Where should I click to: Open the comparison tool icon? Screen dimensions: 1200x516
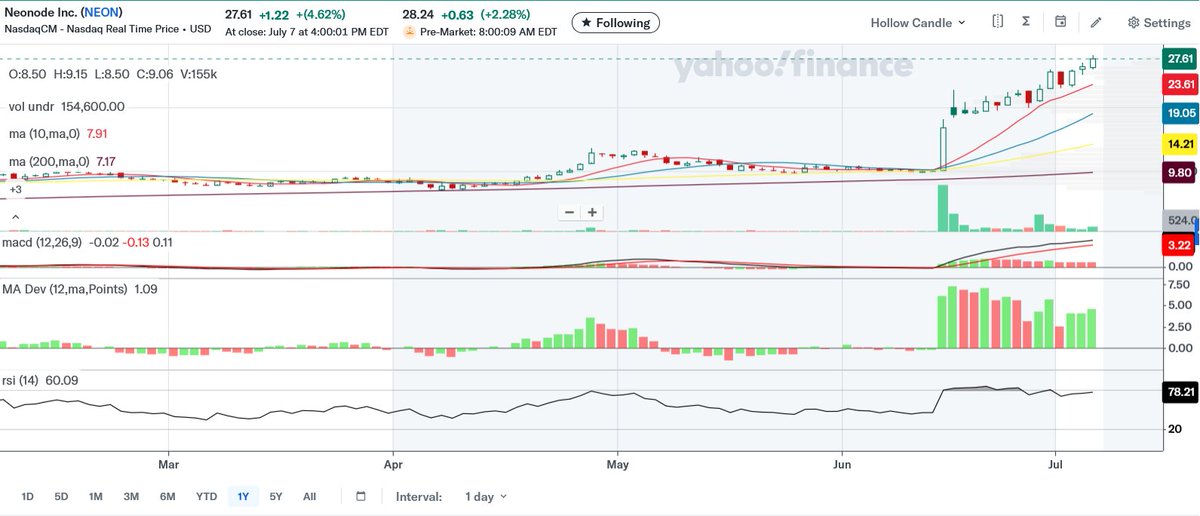[998, 22]
